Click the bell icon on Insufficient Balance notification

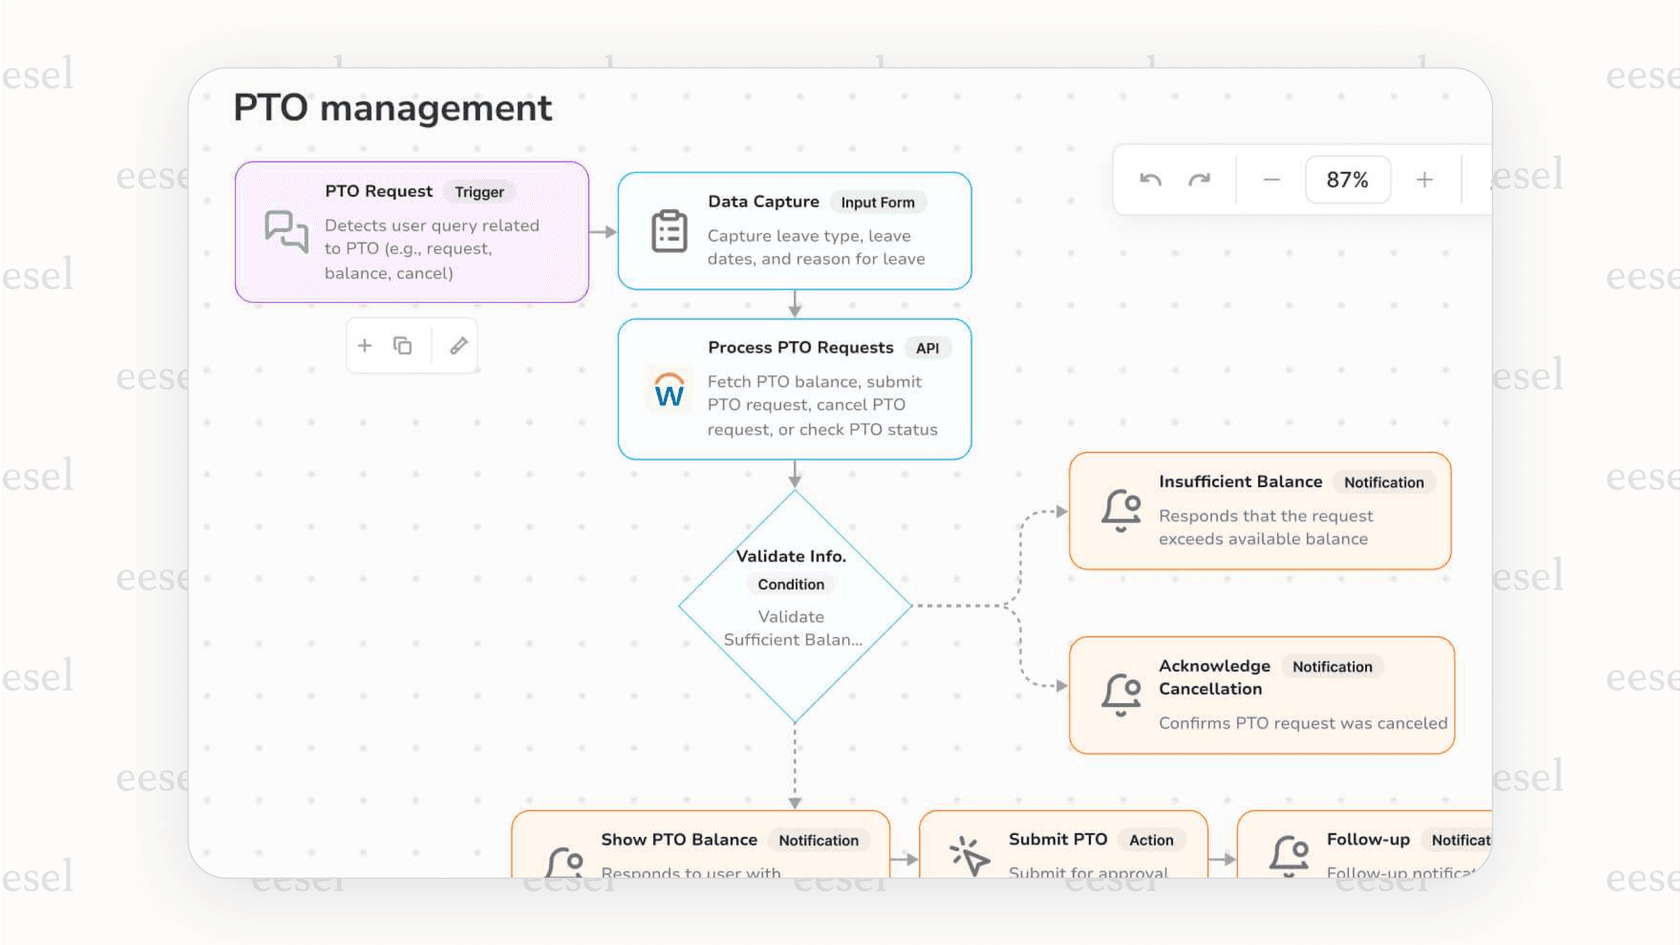coord(1120,512)
